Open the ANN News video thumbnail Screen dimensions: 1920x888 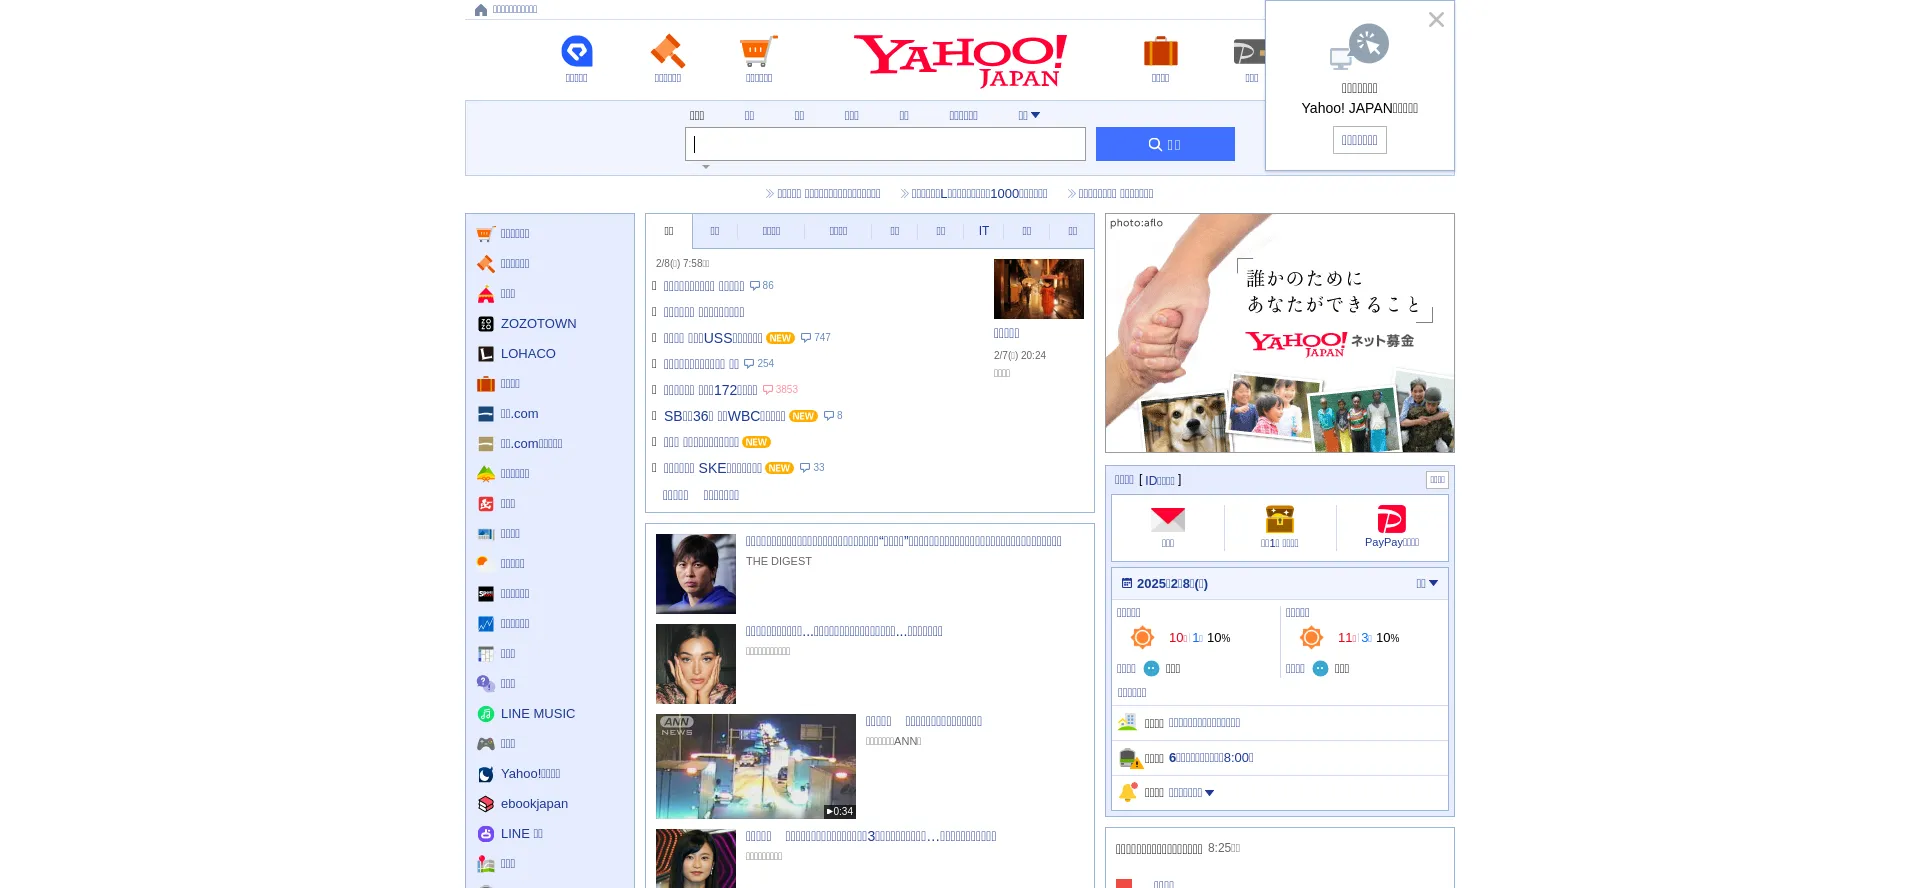click(x=755, y=766)
